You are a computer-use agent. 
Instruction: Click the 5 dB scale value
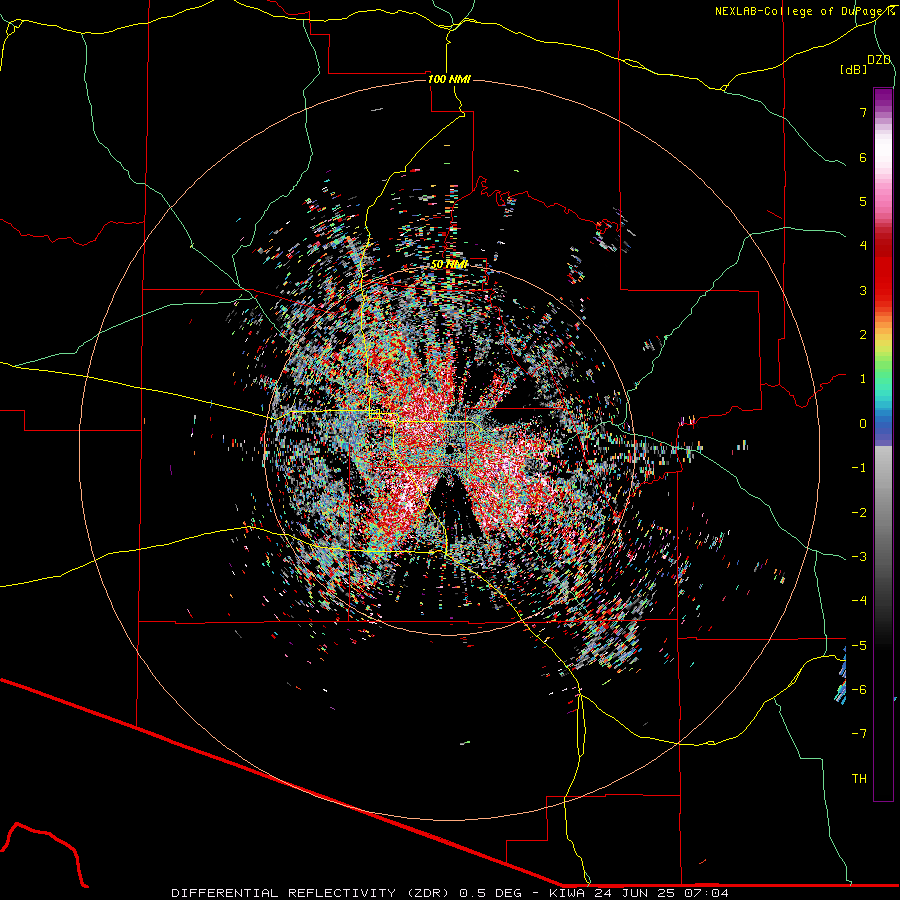point(863,201)
